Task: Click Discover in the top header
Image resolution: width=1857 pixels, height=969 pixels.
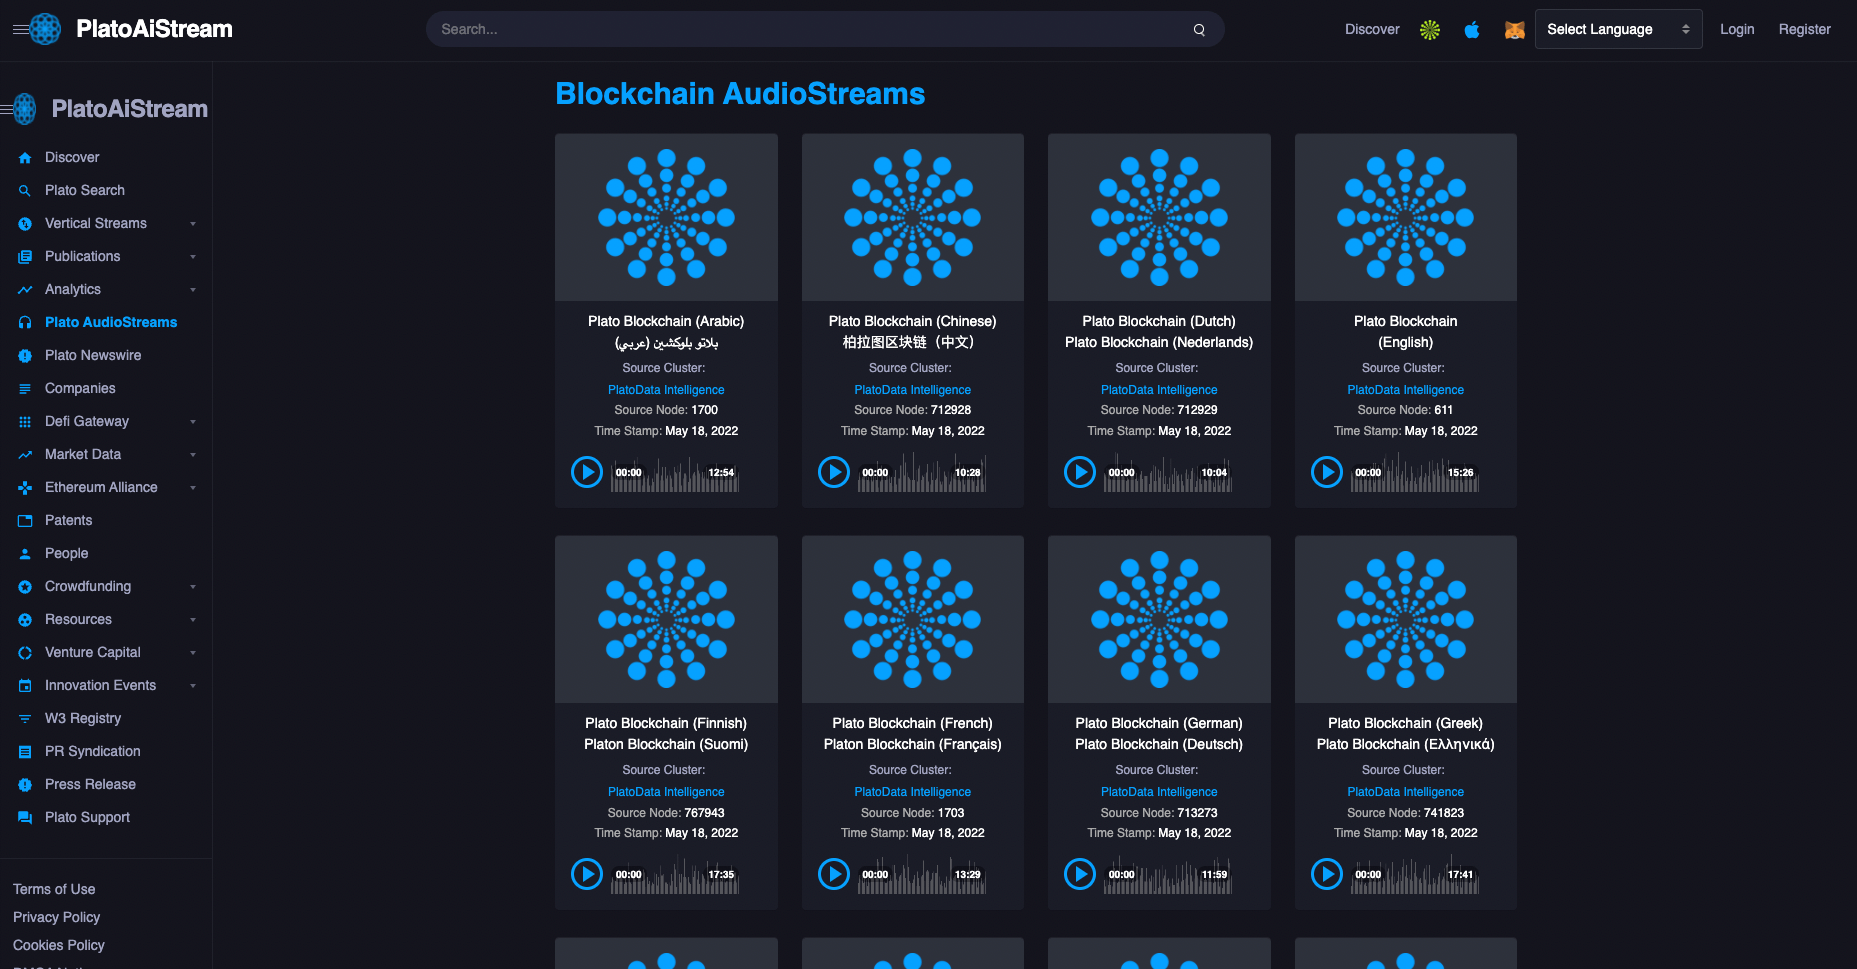Action: [1372, 30]
